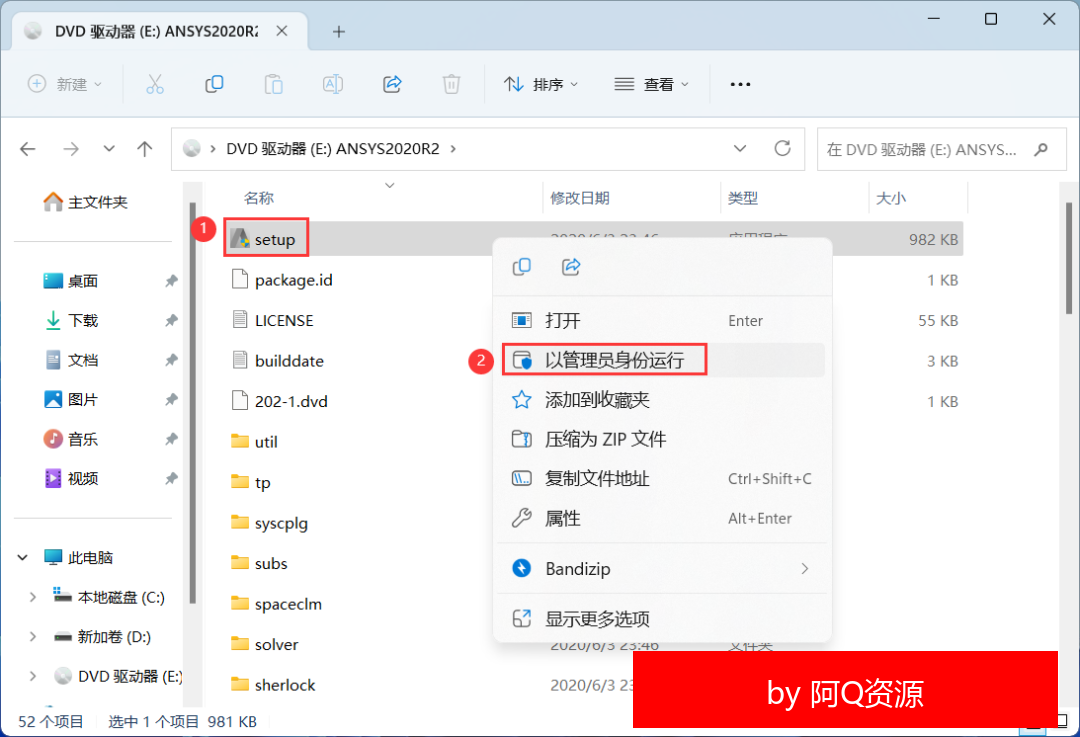Click the Copy icon in toolbar

[x=214, y=84]
